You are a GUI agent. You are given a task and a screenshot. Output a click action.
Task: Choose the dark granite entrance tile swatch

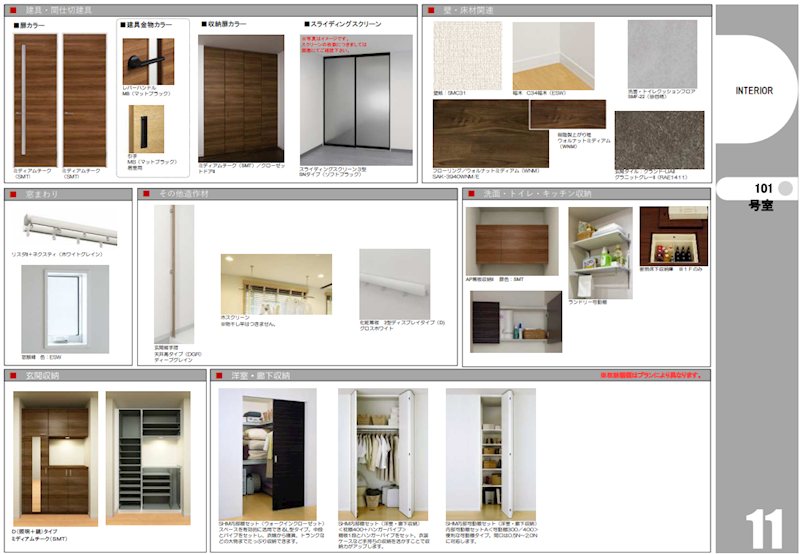coord(658,138)
